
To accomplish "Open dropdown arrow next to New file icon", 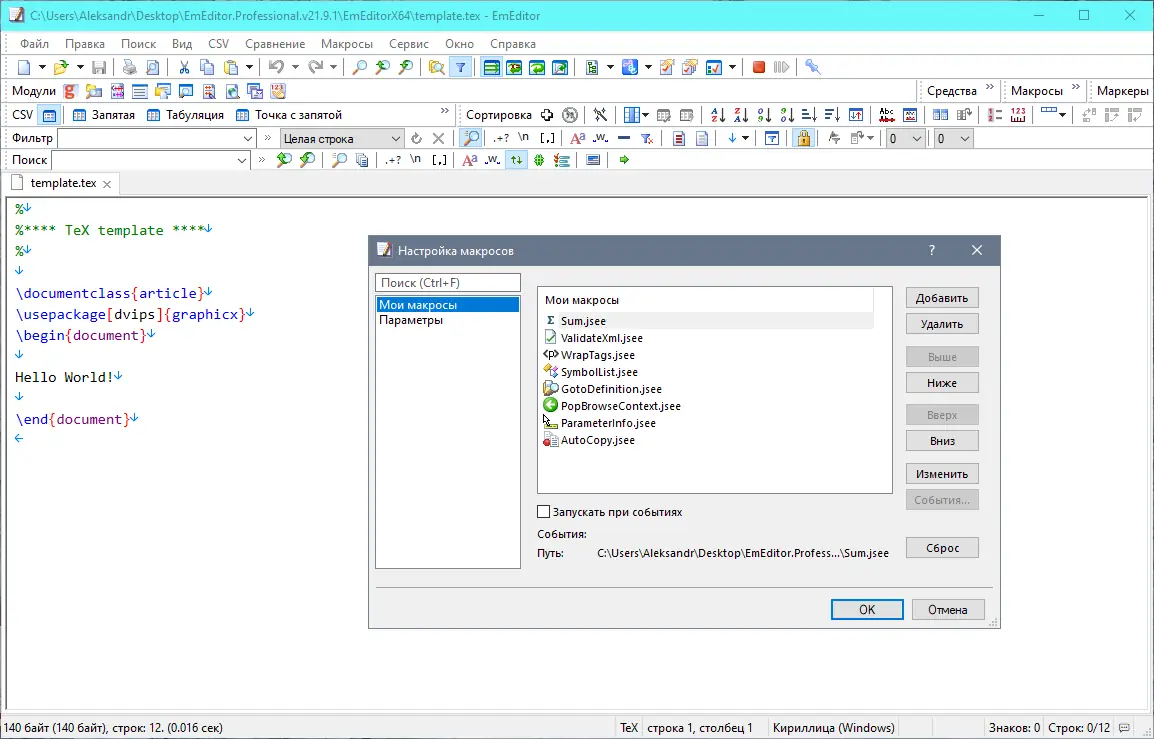I will coord(42,68).
